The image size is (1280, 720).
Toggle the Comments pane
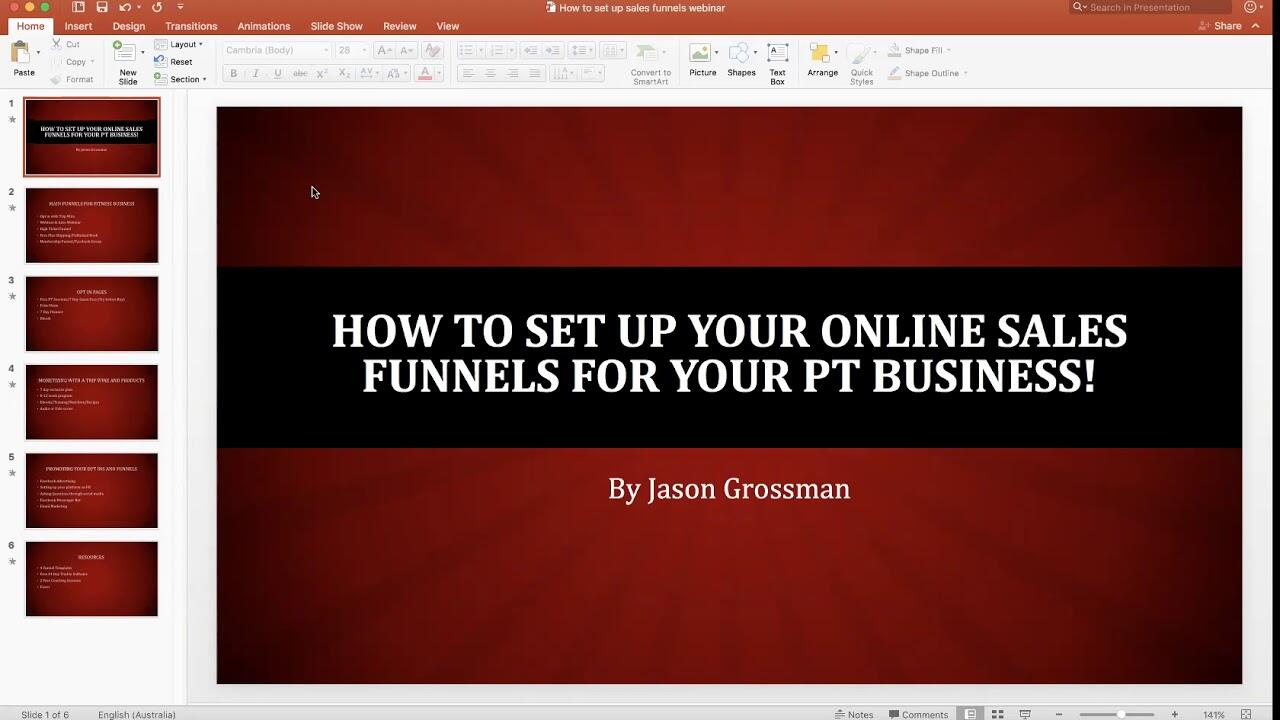pyautogui.click(x=917, y=714)
